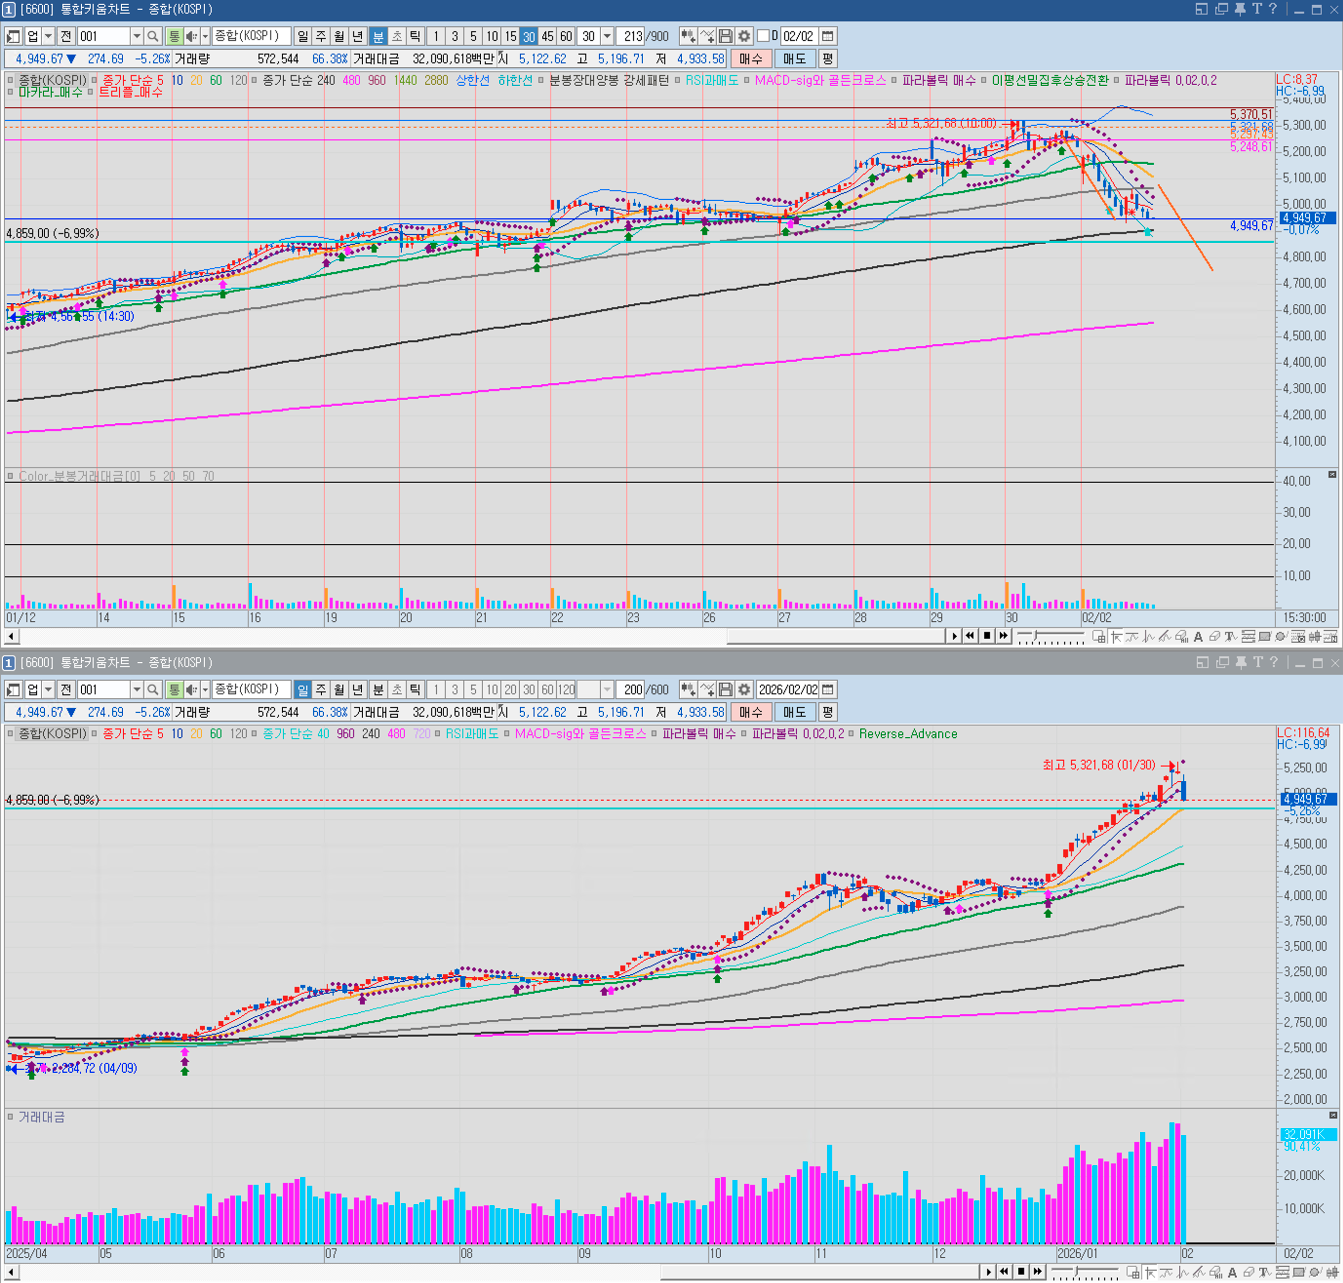
Task: Open 001 code dropdown in top toolbar
Action: pyautogui.click(x=137, y=36)
